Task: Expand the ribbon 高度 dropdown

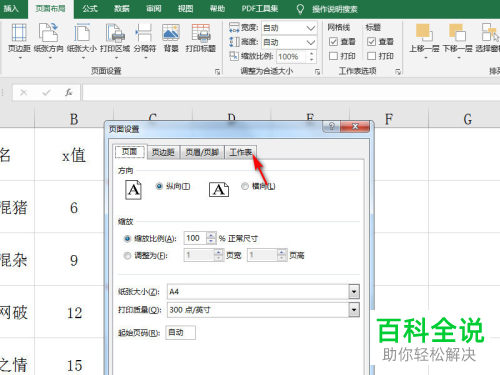Action: tap(311, 42)
